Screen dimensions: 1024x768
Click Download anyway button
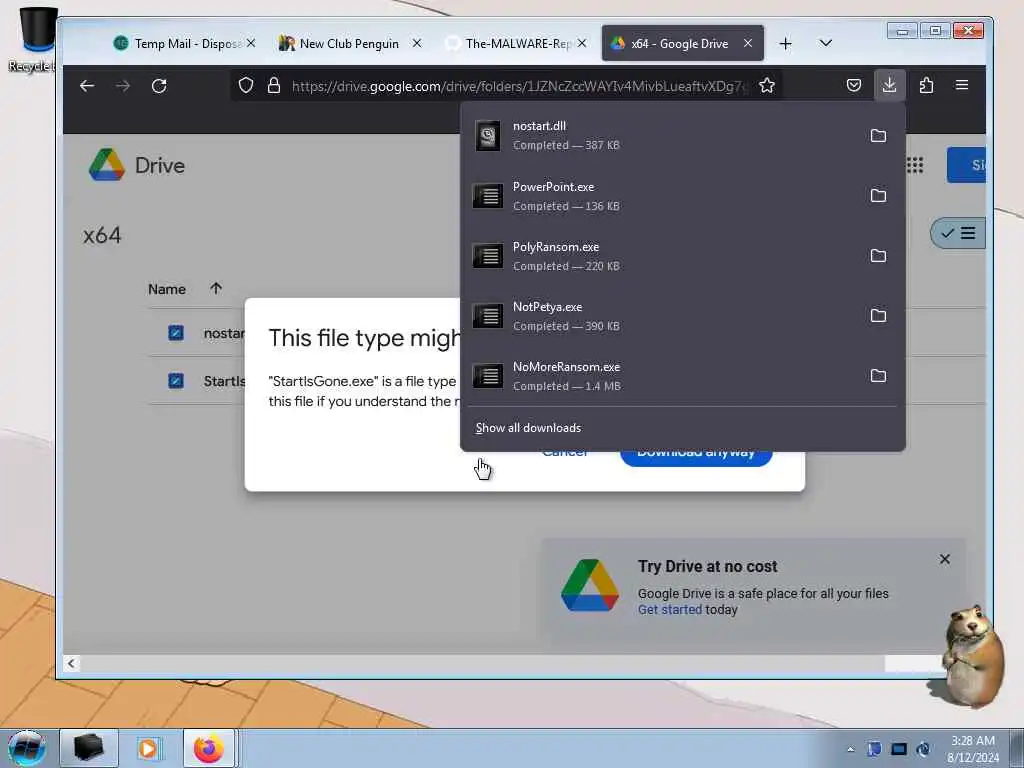click(x=696, y=458)
